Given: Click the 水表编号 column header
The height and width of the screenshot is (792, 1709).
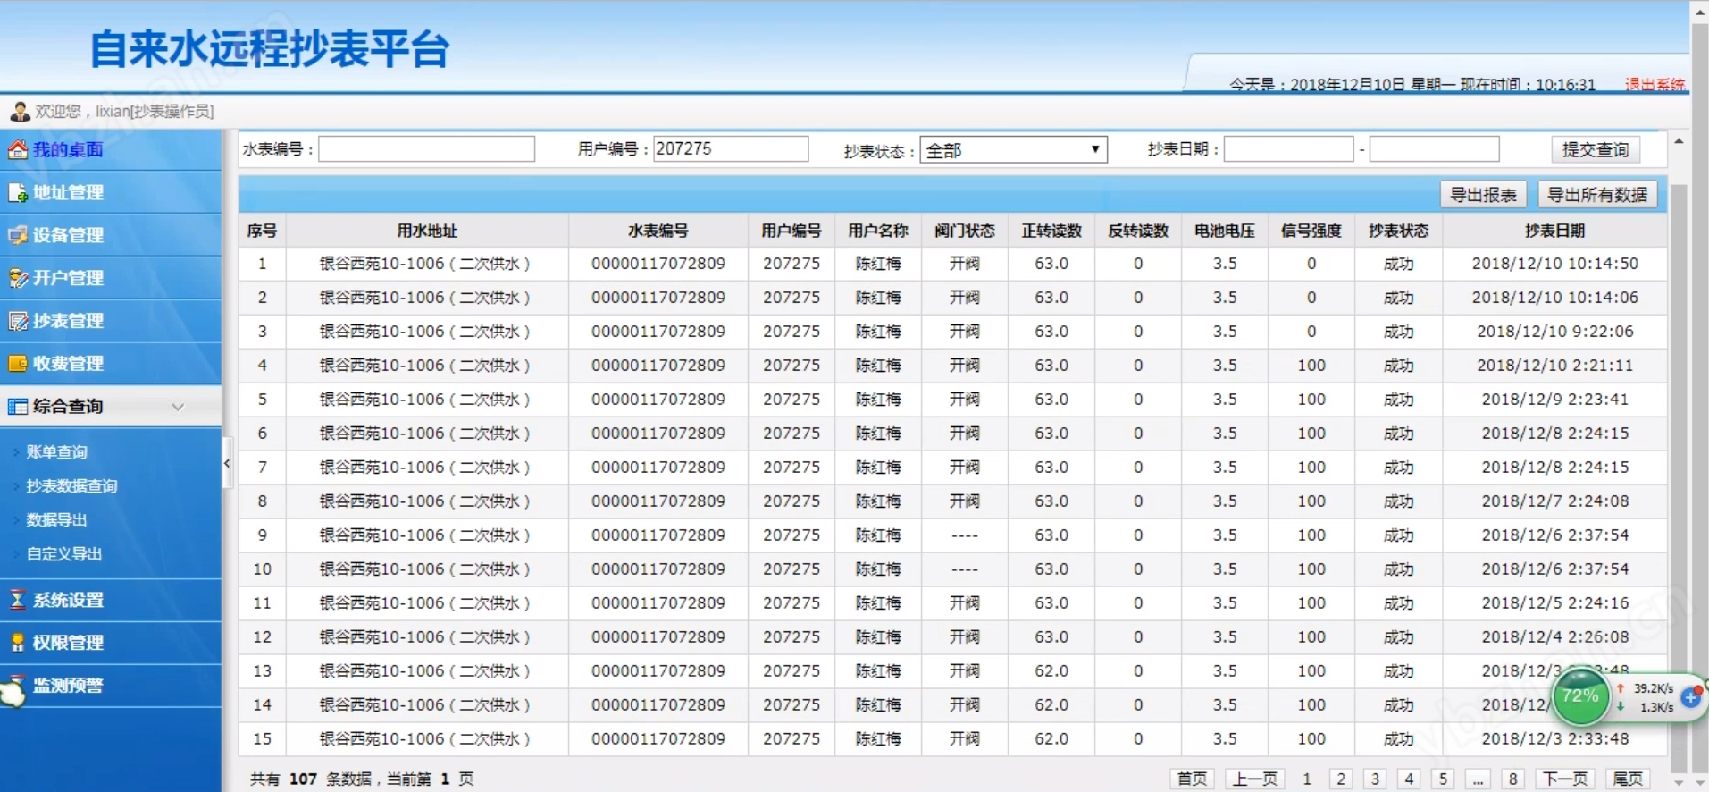Looking at the screenshot, I should pyautogui.click(x=658, y=231).
